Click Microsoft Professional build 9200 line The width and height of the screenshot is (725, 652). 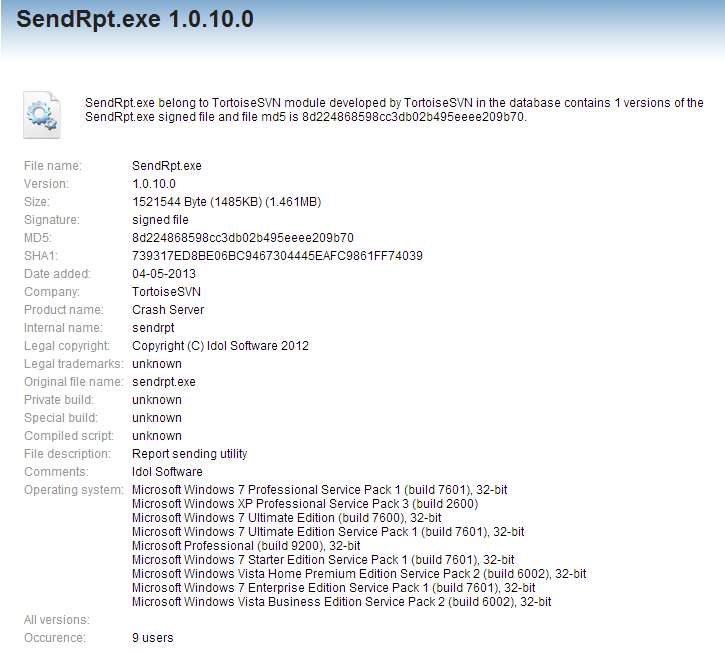[246, 546]
